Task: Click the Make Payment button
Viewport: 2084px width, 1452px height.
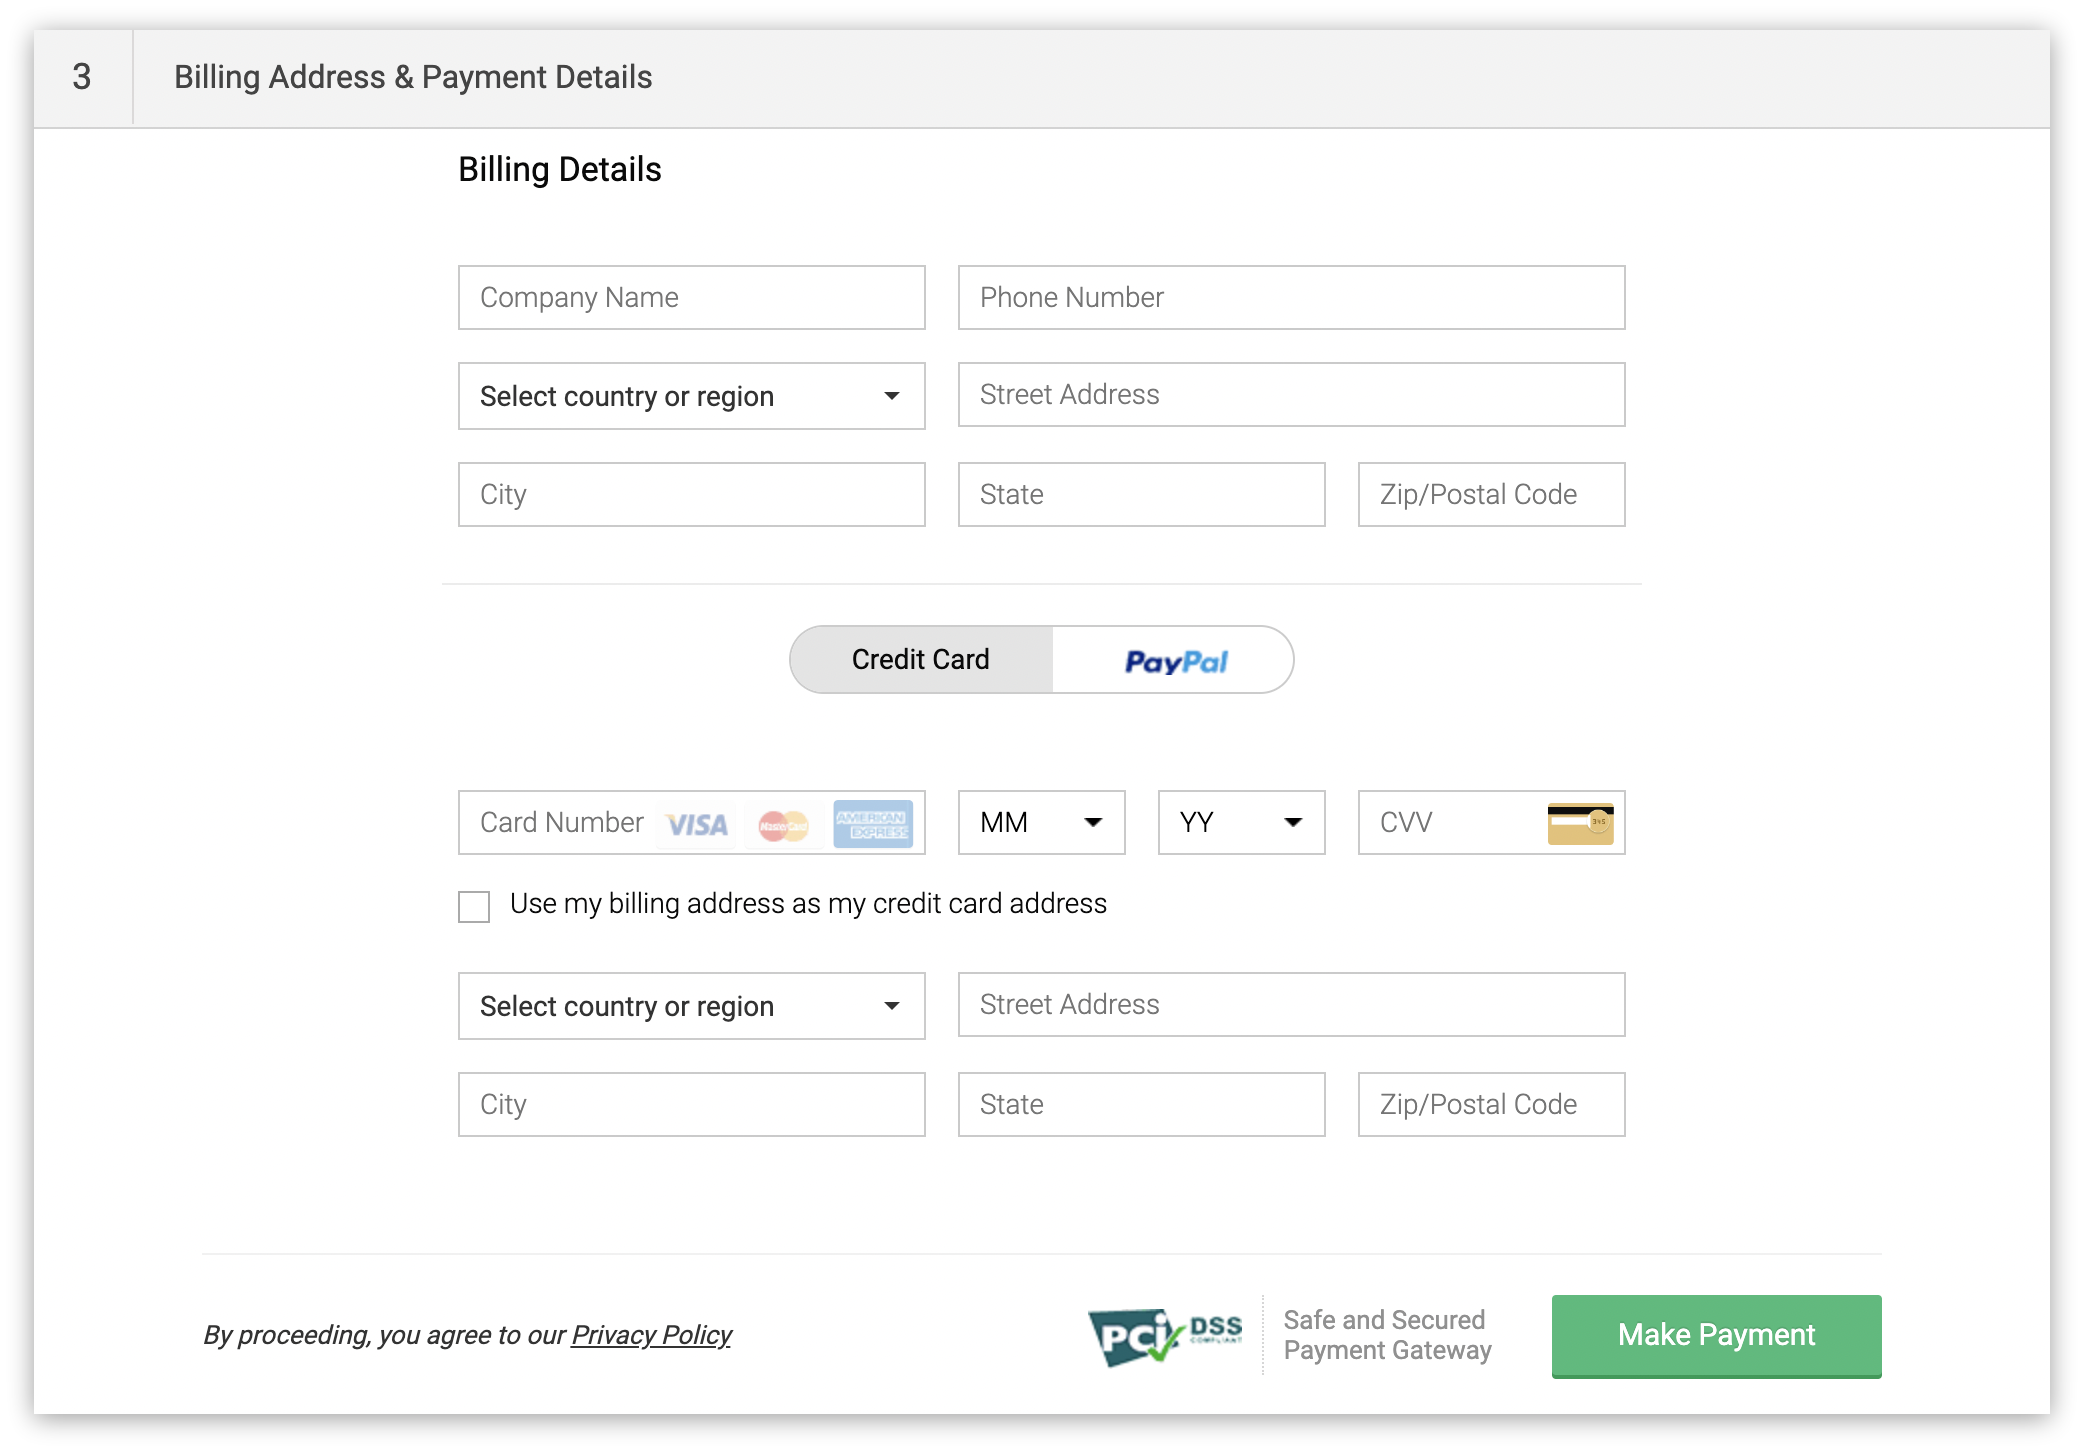Action: 1717,1336
